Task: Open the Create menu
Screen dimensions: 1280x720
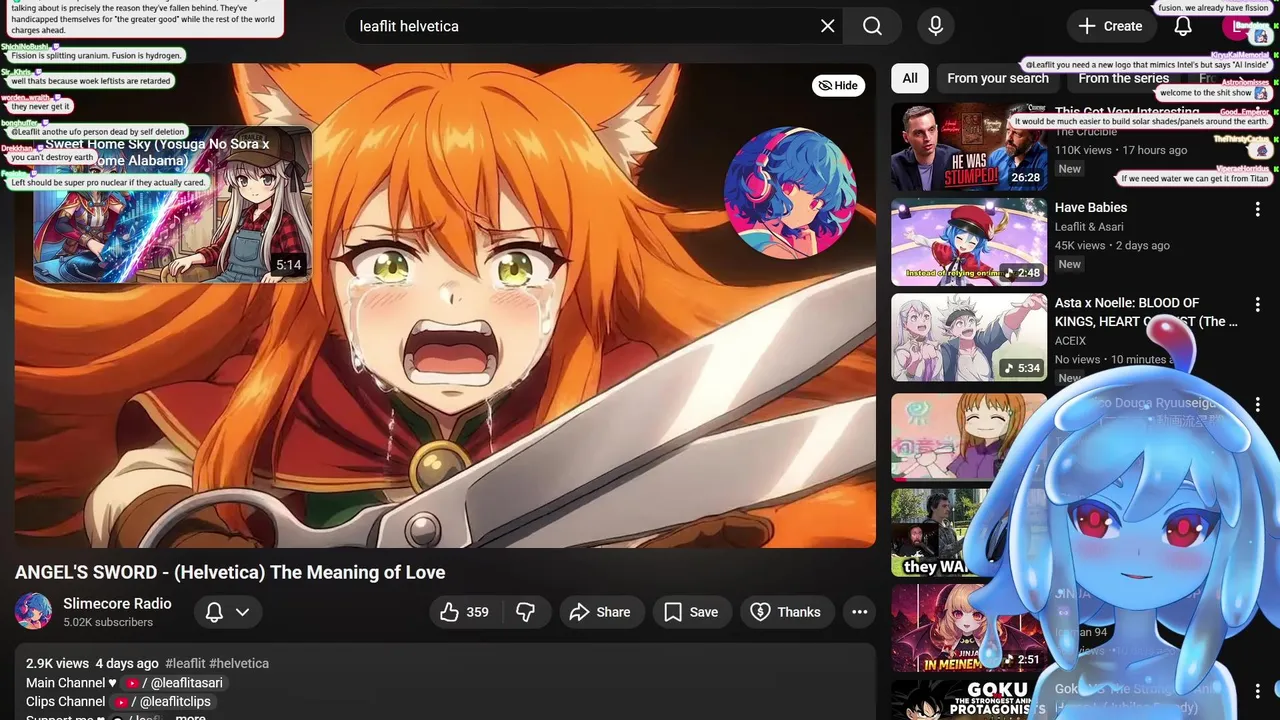Action: [x=1110, y=26]
